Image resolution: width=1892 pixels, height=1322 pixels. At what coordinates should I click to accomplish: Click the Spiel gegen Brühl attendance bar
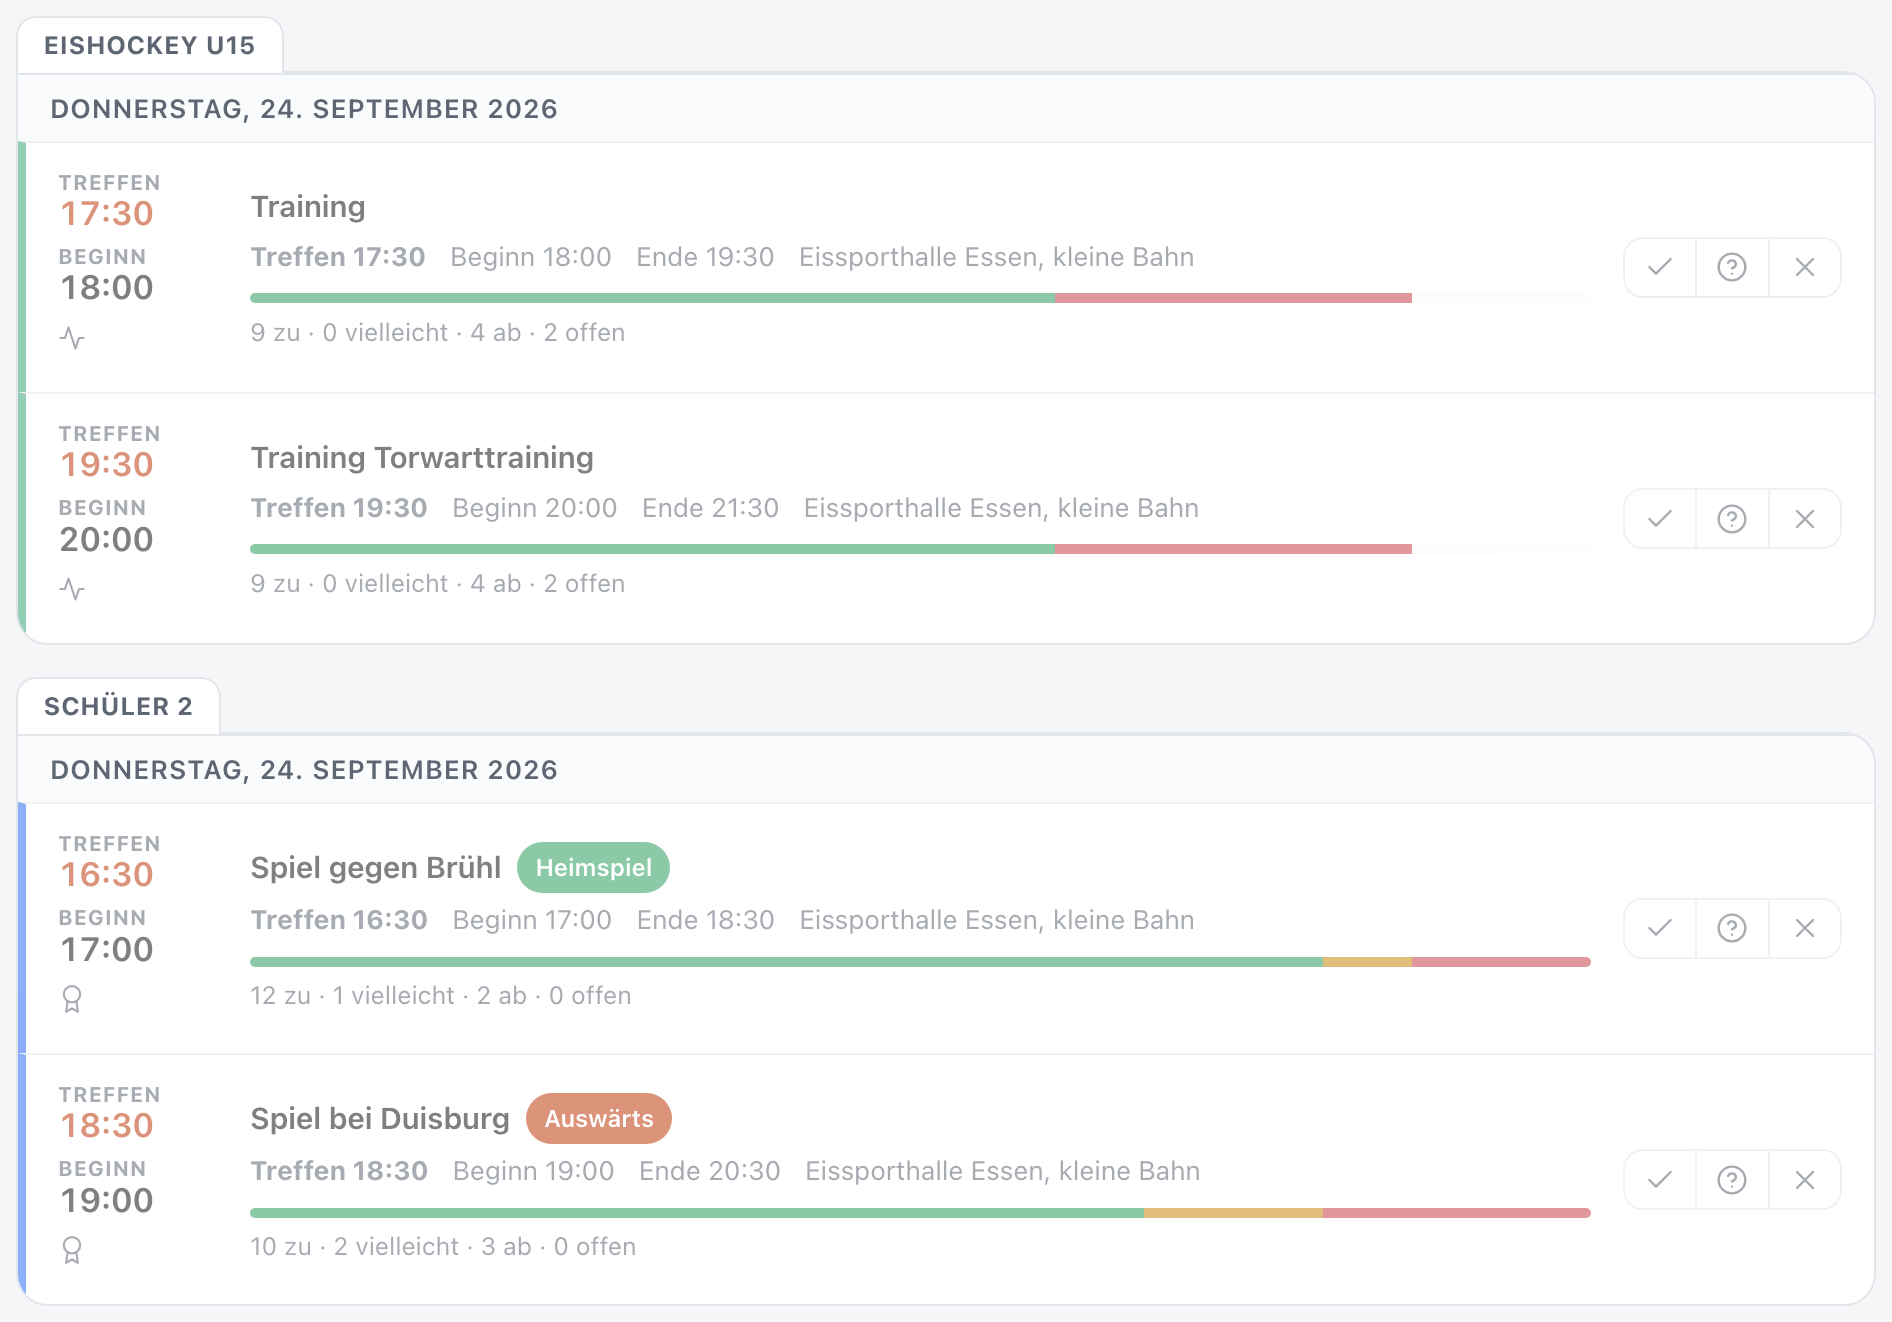click(x=920, y=962)
